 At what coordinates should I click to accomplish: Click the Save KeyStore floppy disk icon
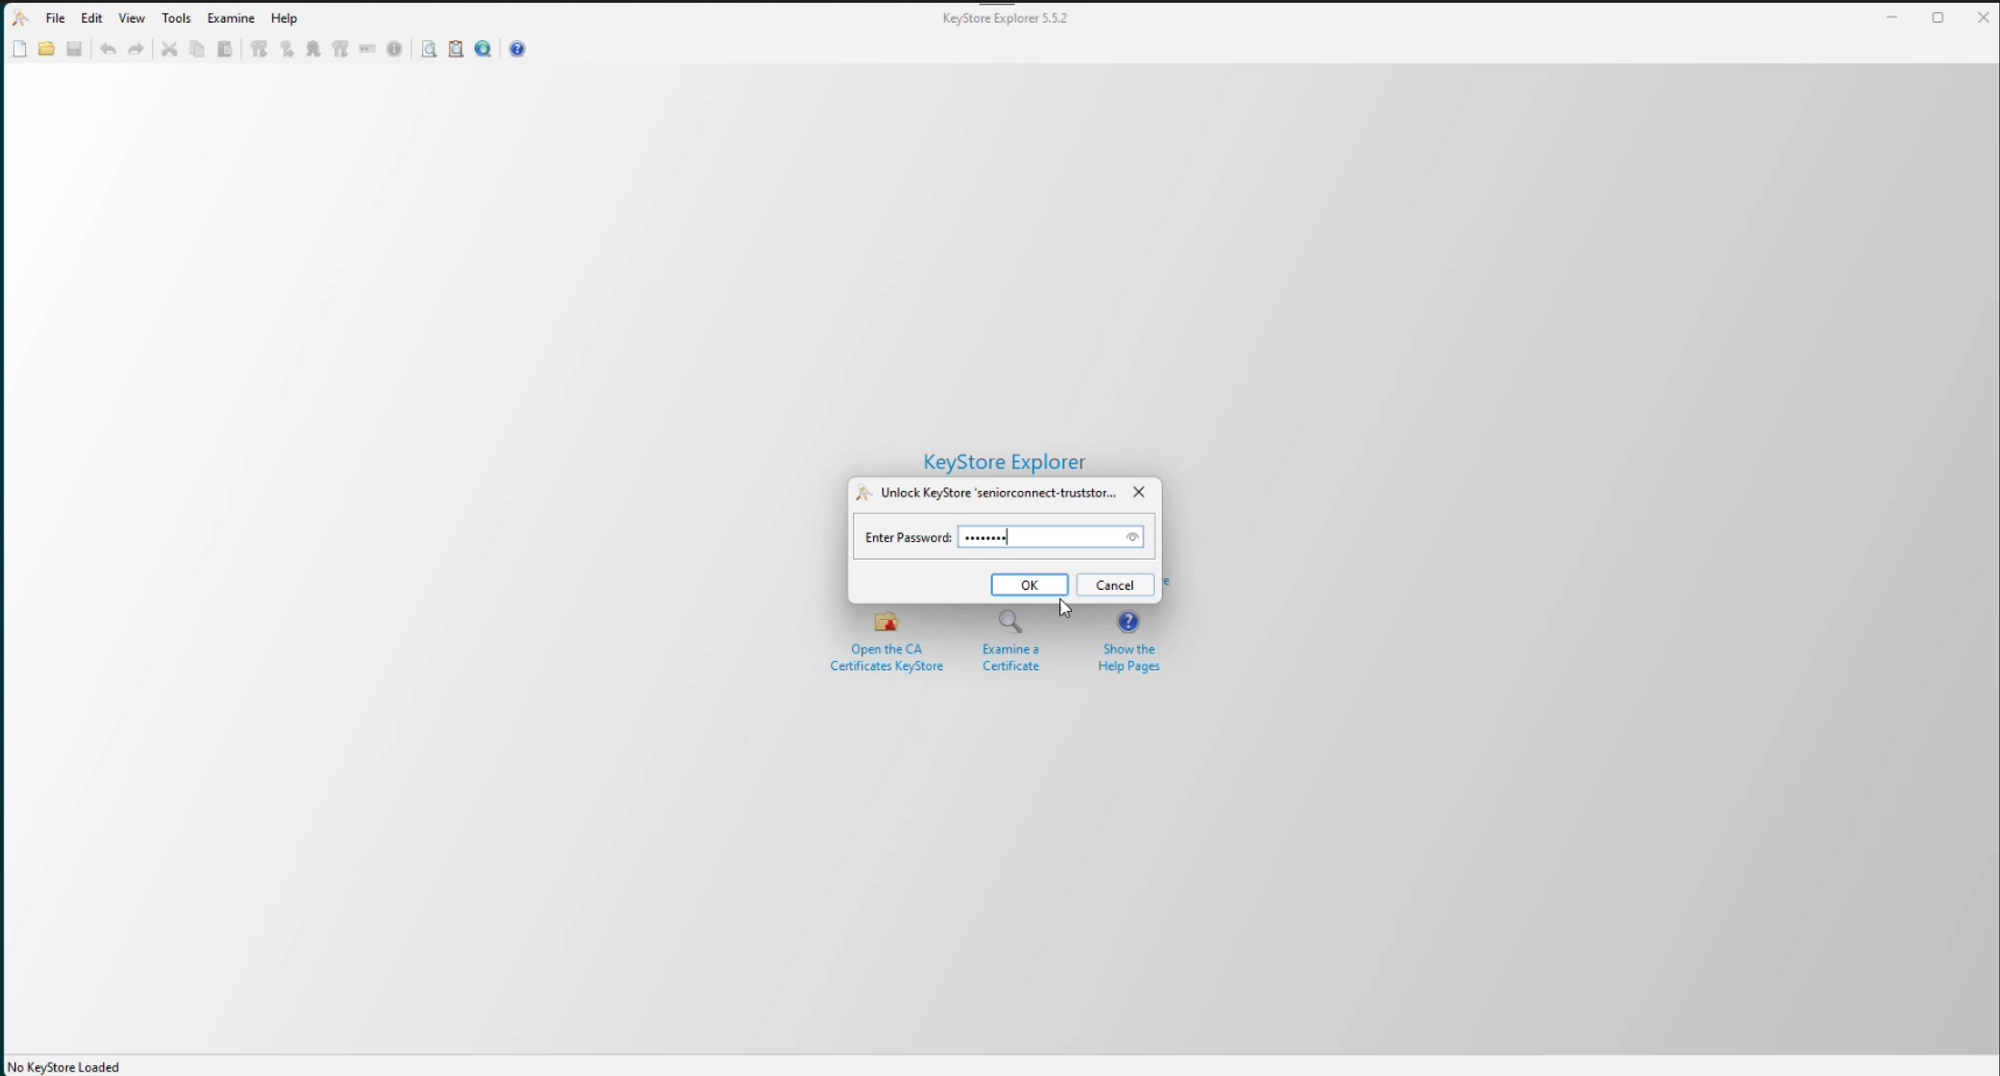[x=74, y=49]
